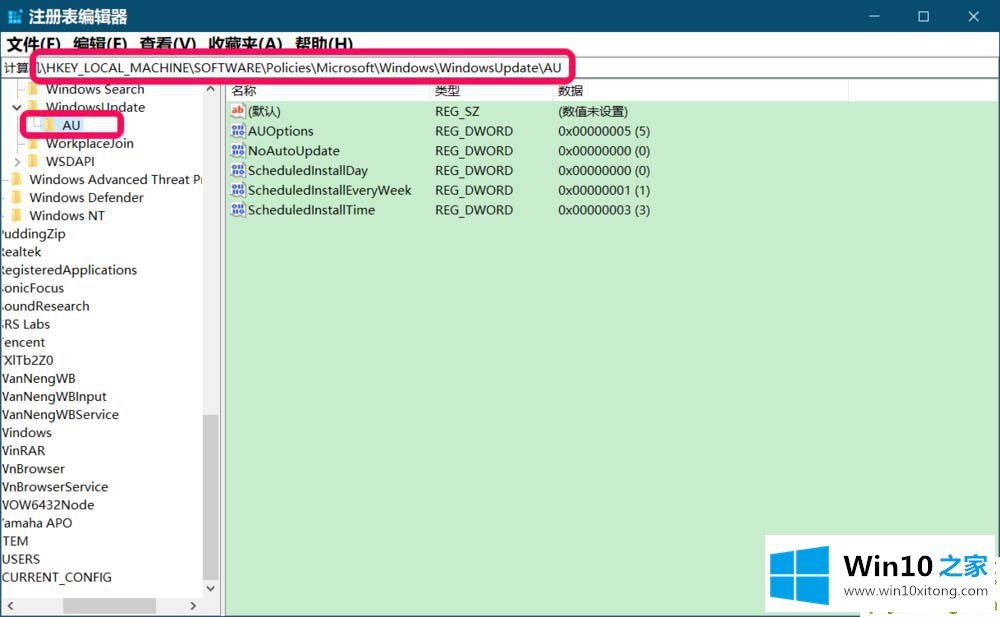Click the Windows Advanced Threat folder icon
The height and width of the screenshot is (617, 1000).
click(x=17, y=179)
